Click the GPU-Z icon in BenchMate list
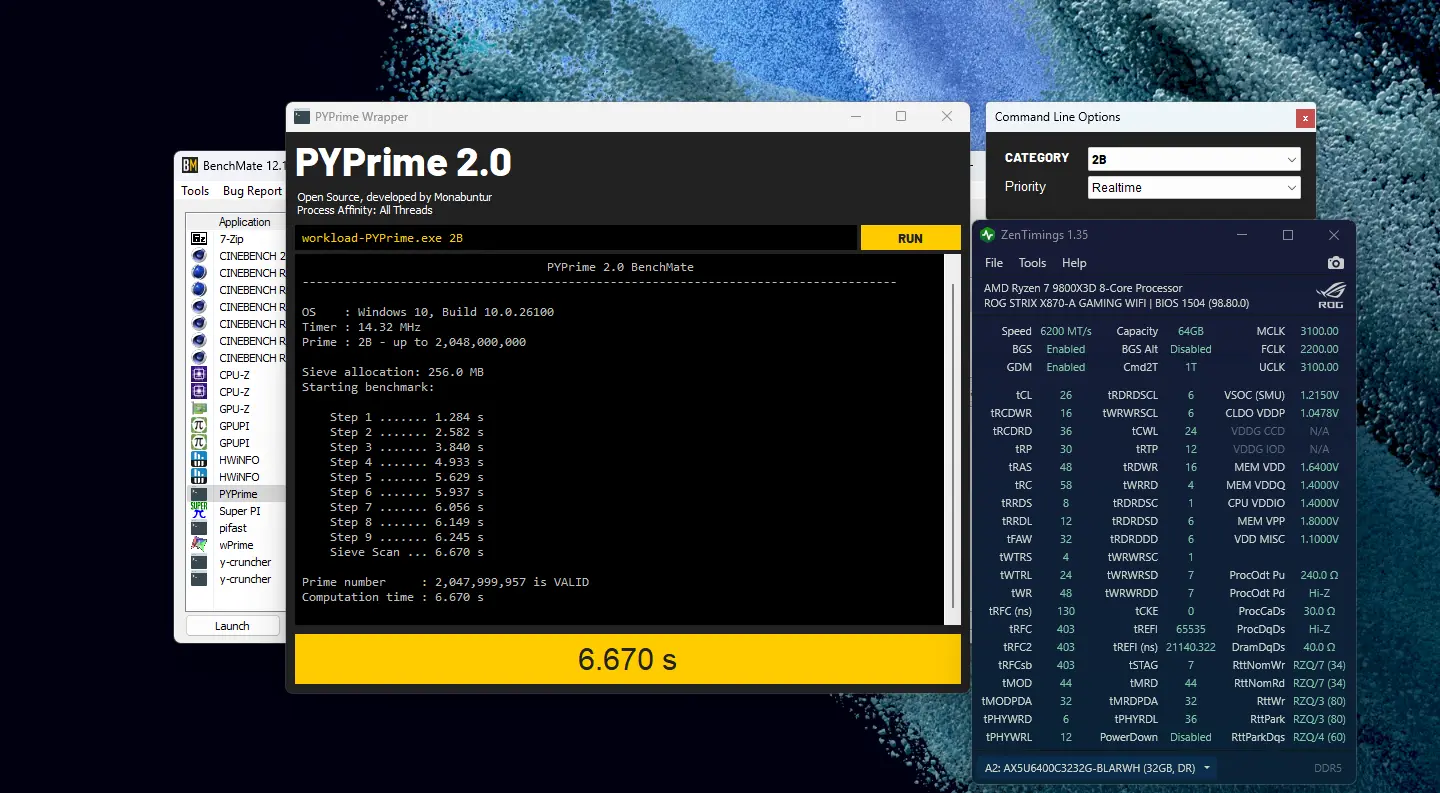1440x793 pixels. [x=199, y=409]
